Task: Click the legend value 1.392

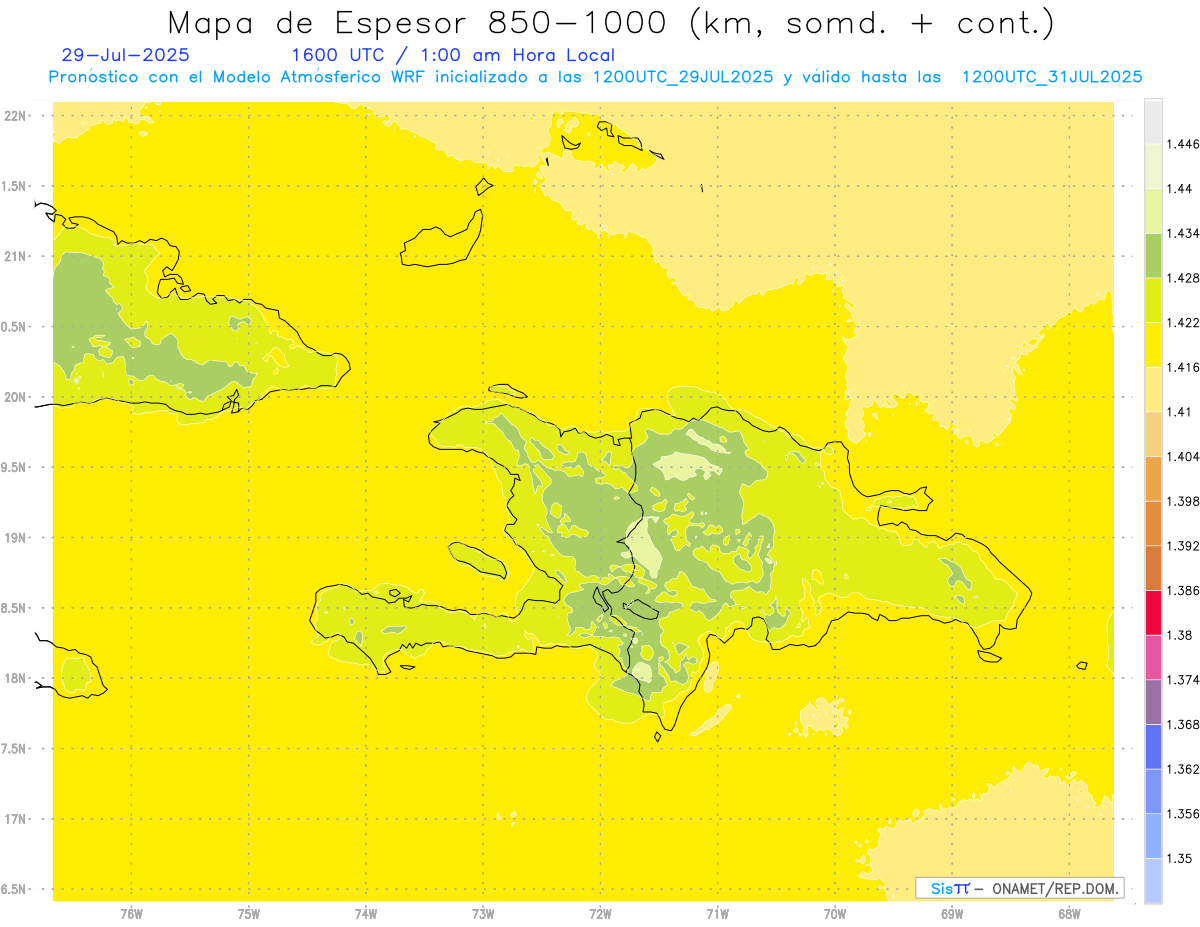Action: pos(1183,546)
